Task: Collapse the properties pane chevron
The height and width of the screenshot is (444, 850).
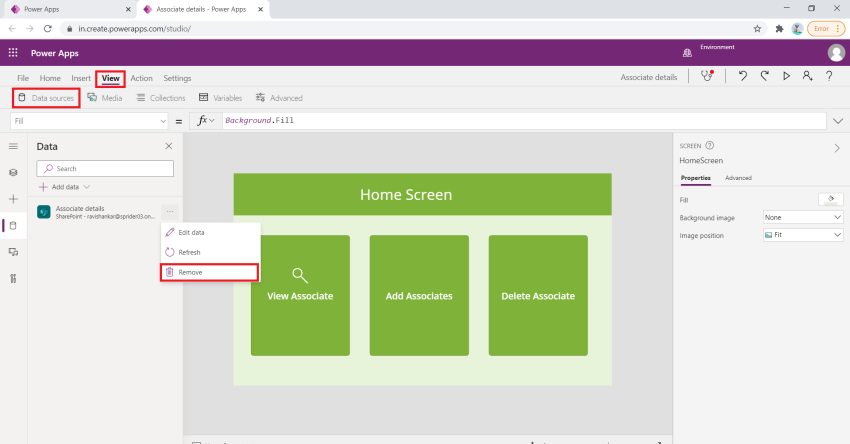Action: pyautogui.click(x=837, y=148)
